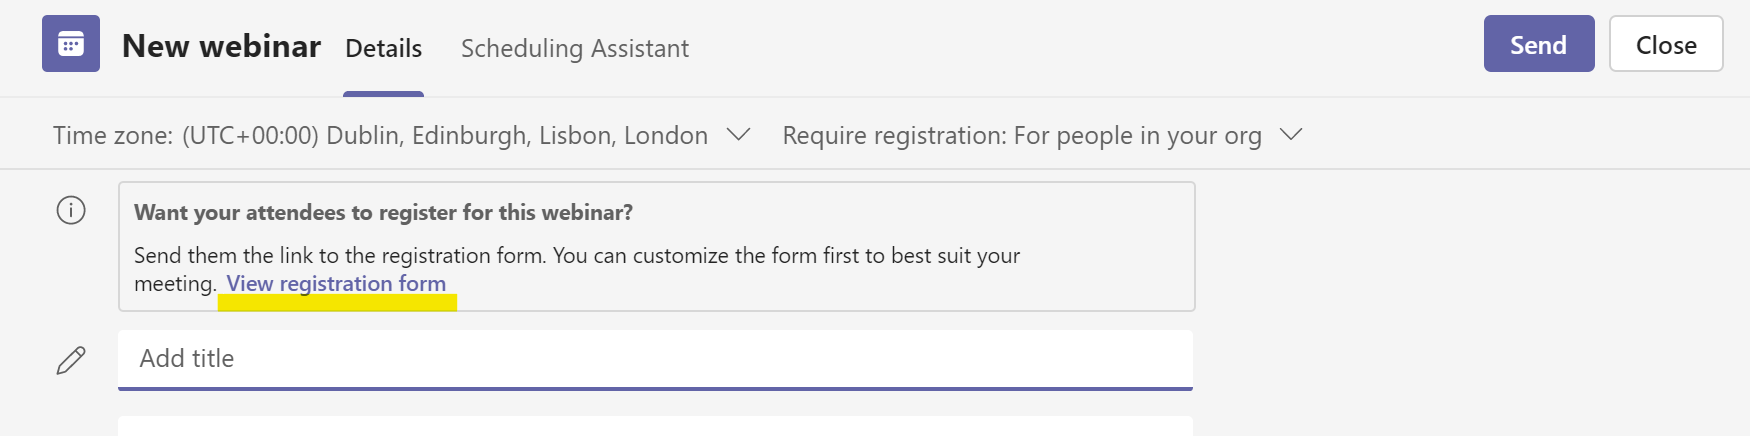1750x436 pixels.
Task: Click the purple calendar webinar icon
Action: tap(71, 44)
